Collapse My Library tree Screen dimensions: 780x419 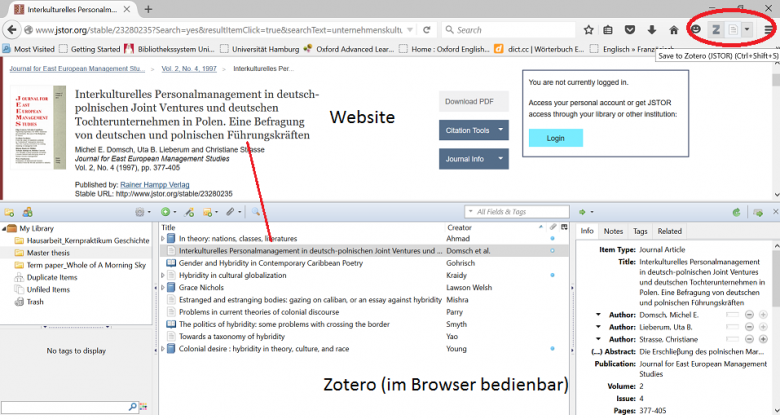4,228
